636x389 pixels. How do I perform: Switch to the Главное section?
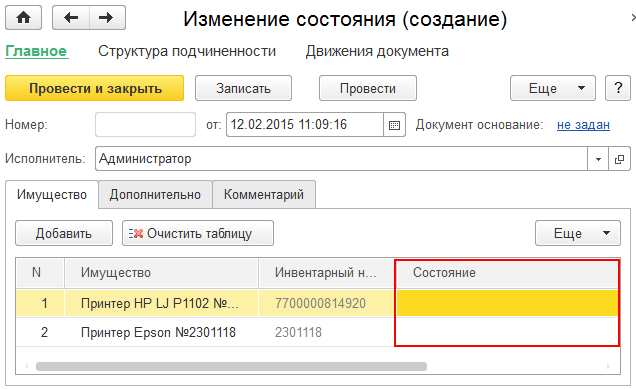[x=37, y=52]
